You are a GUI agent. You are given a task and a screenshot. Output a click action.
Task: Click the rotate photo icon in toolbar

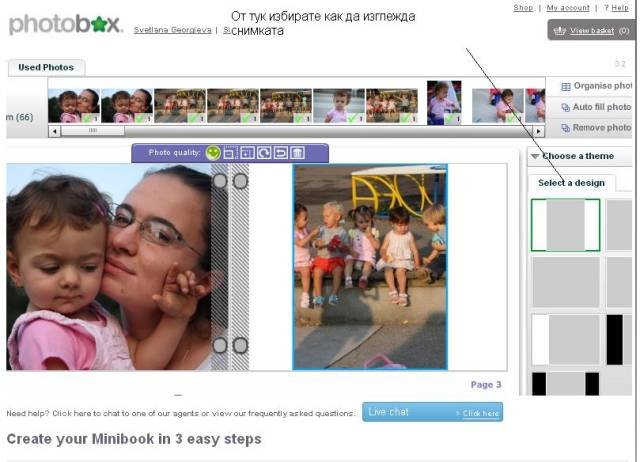click(265, 153)
